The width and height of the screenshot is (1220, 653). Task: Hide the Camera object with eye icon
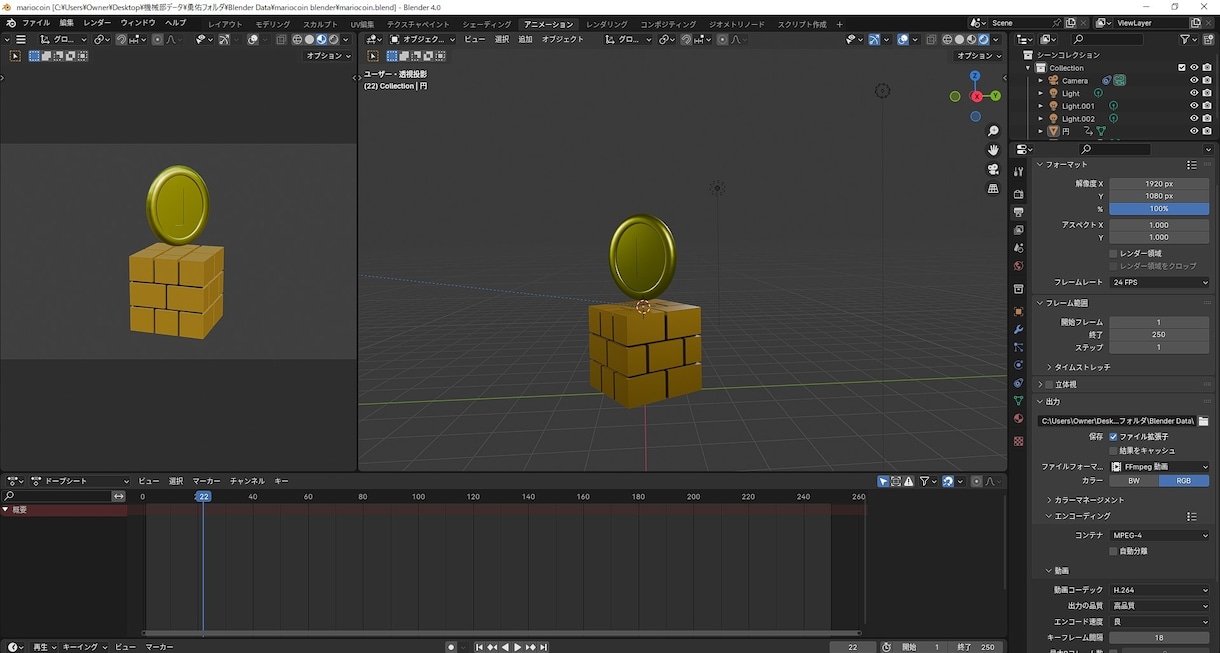point(1193,81)
